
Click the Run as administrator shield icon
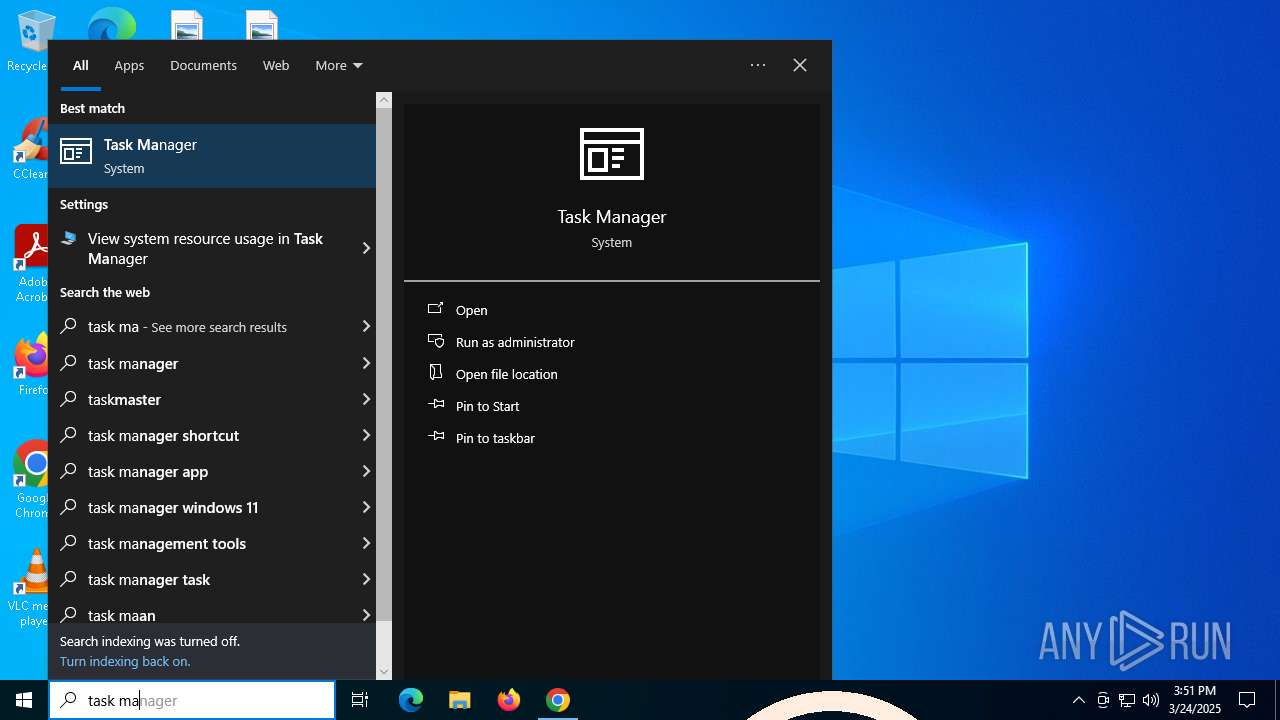[x=435, y=342]
